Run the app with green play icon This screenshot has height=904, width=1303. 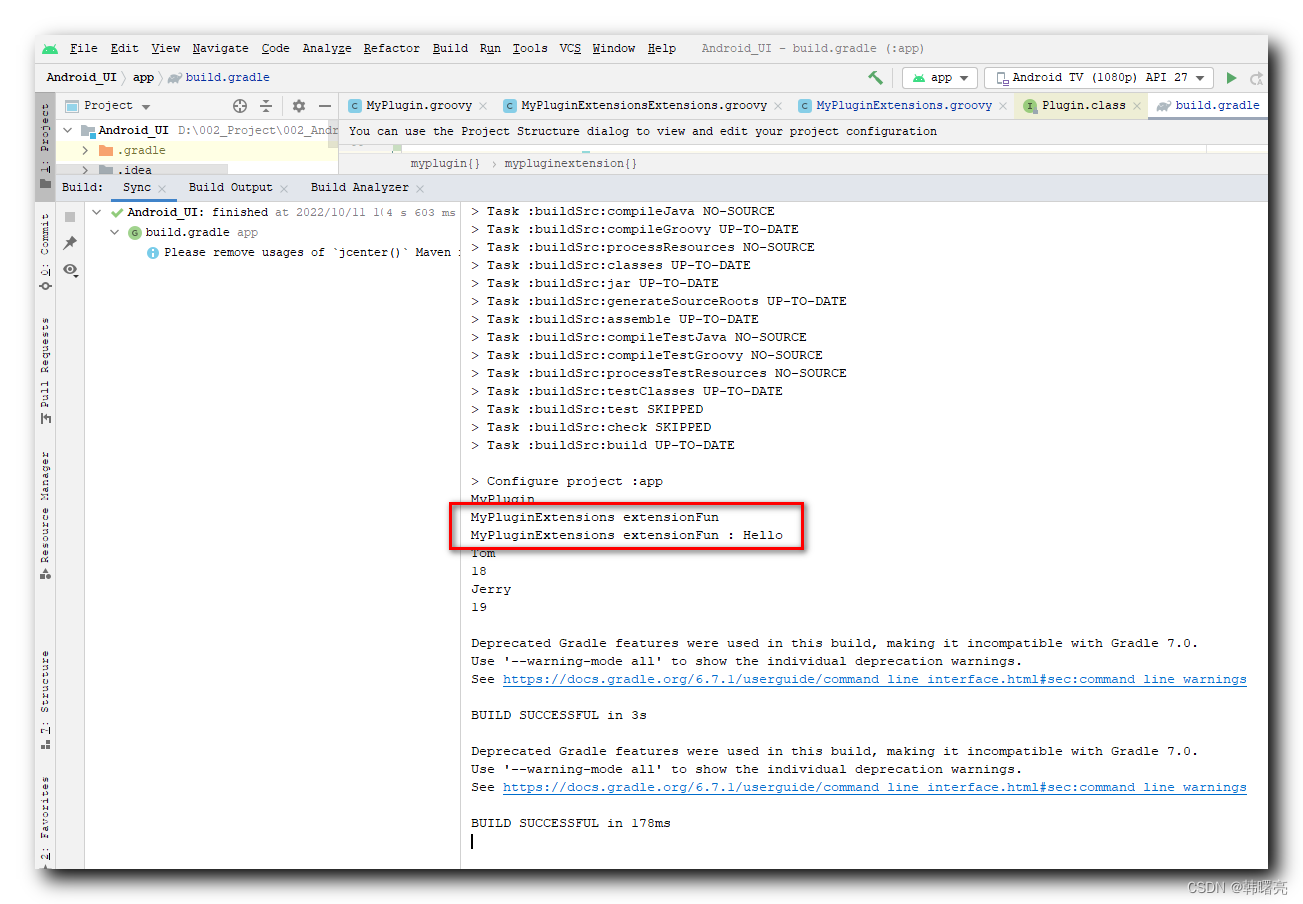(x=1231, y=77)
